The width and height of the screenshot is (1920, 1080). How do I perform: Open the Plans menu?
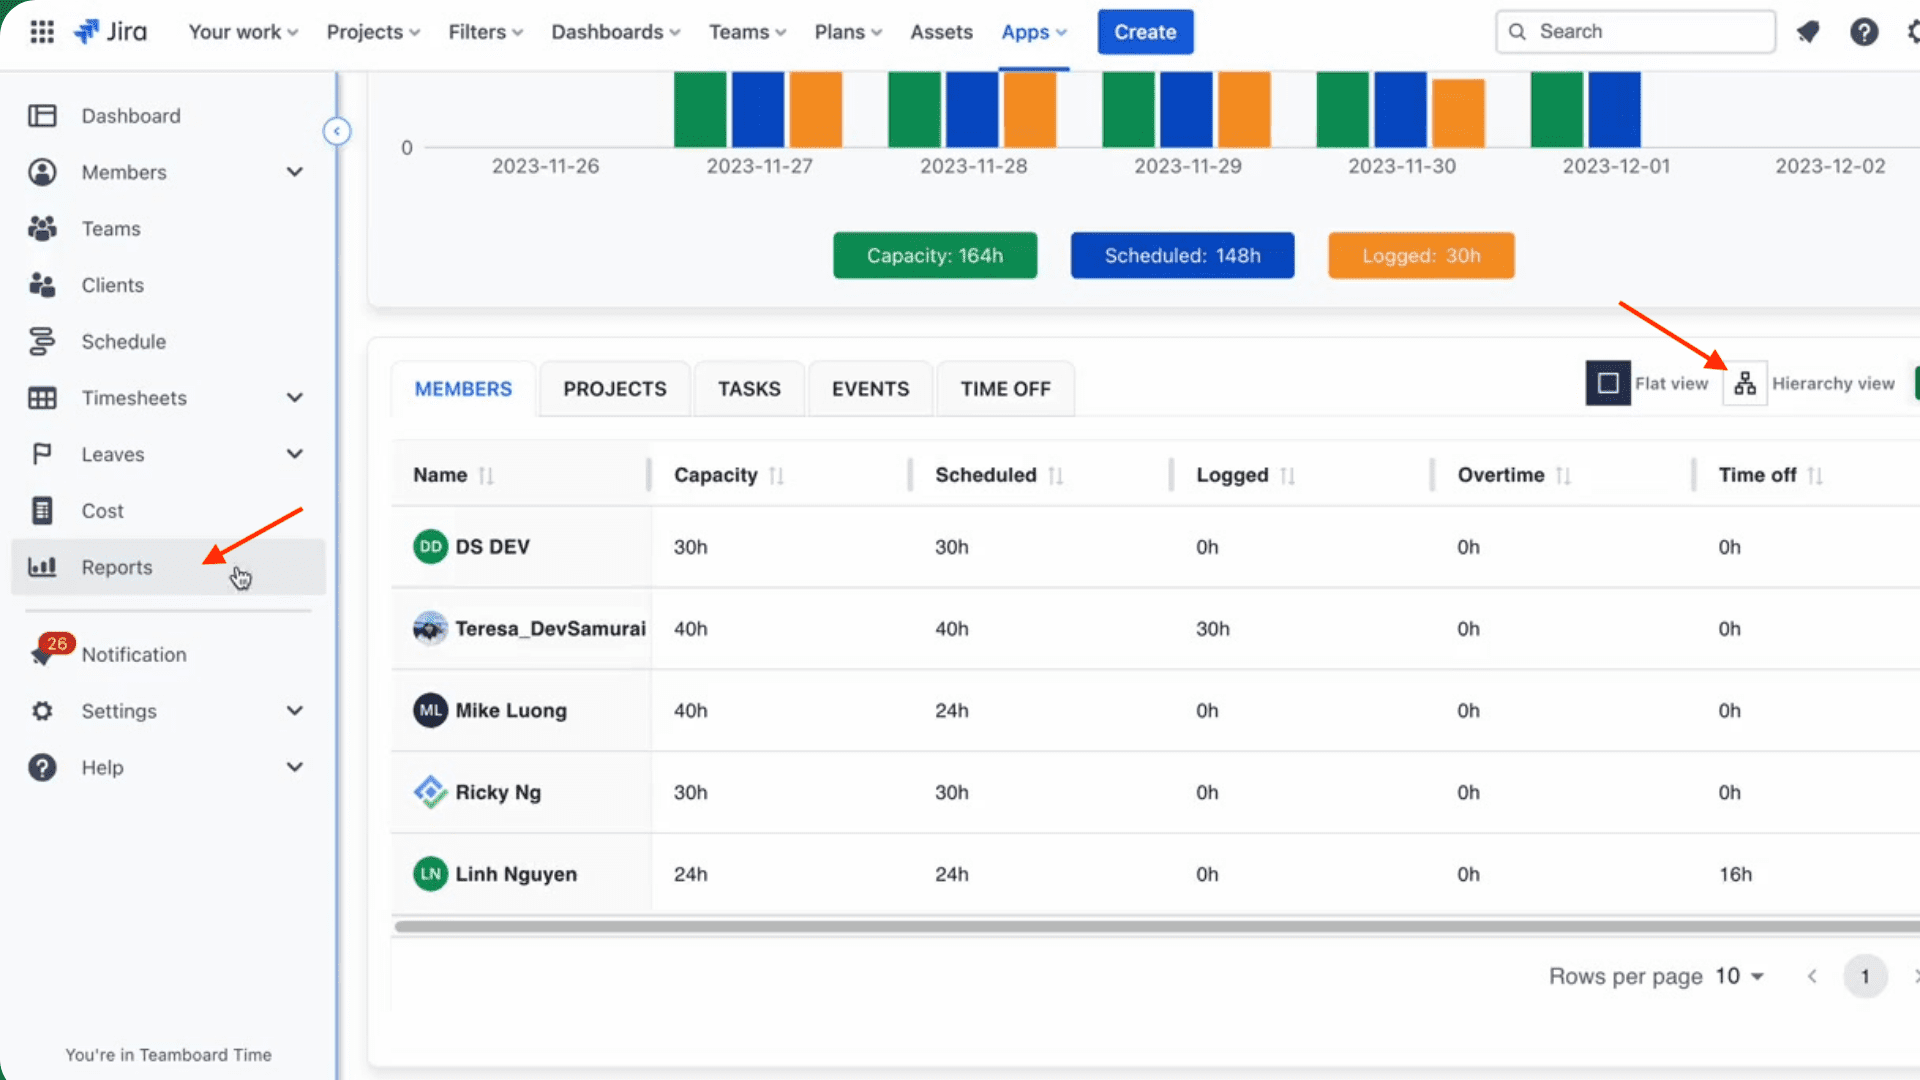[846, 31]
